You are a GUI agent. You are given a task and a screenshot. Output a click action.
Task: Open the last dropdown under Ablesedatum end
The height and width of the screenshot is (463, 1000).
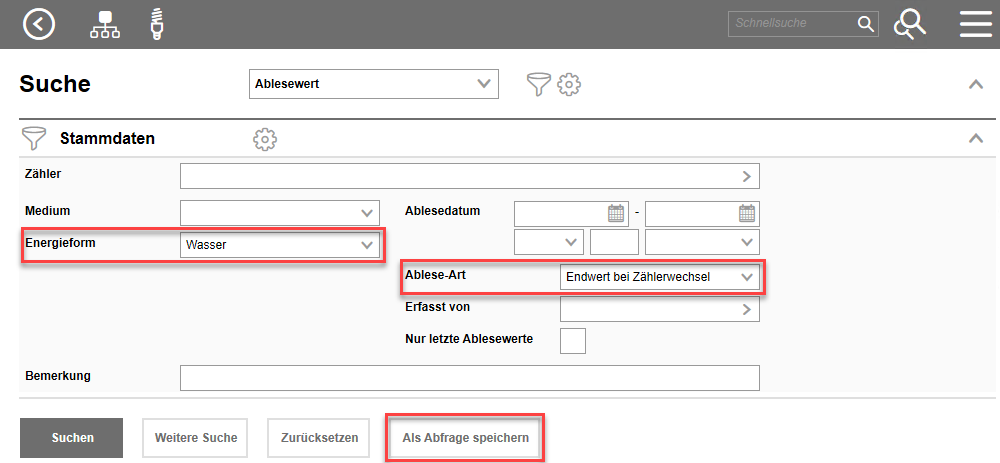coord(702,242)
